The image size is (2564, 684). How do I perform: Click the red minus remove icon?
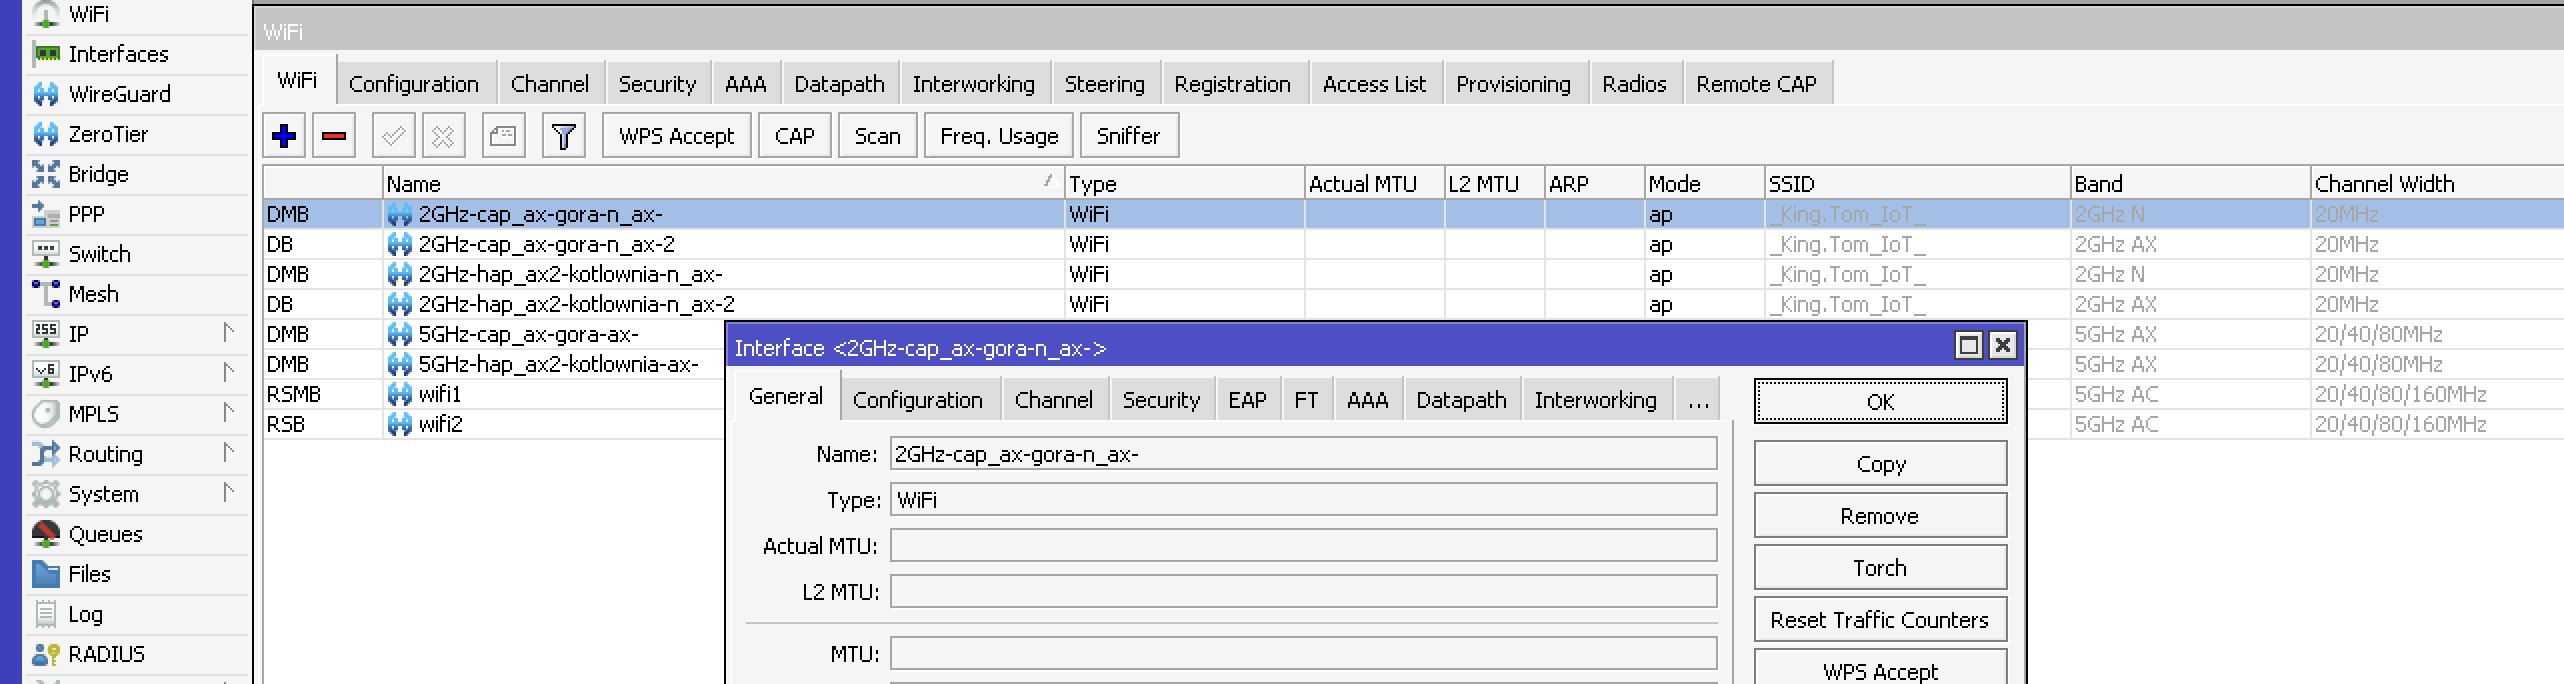[334, 136]
